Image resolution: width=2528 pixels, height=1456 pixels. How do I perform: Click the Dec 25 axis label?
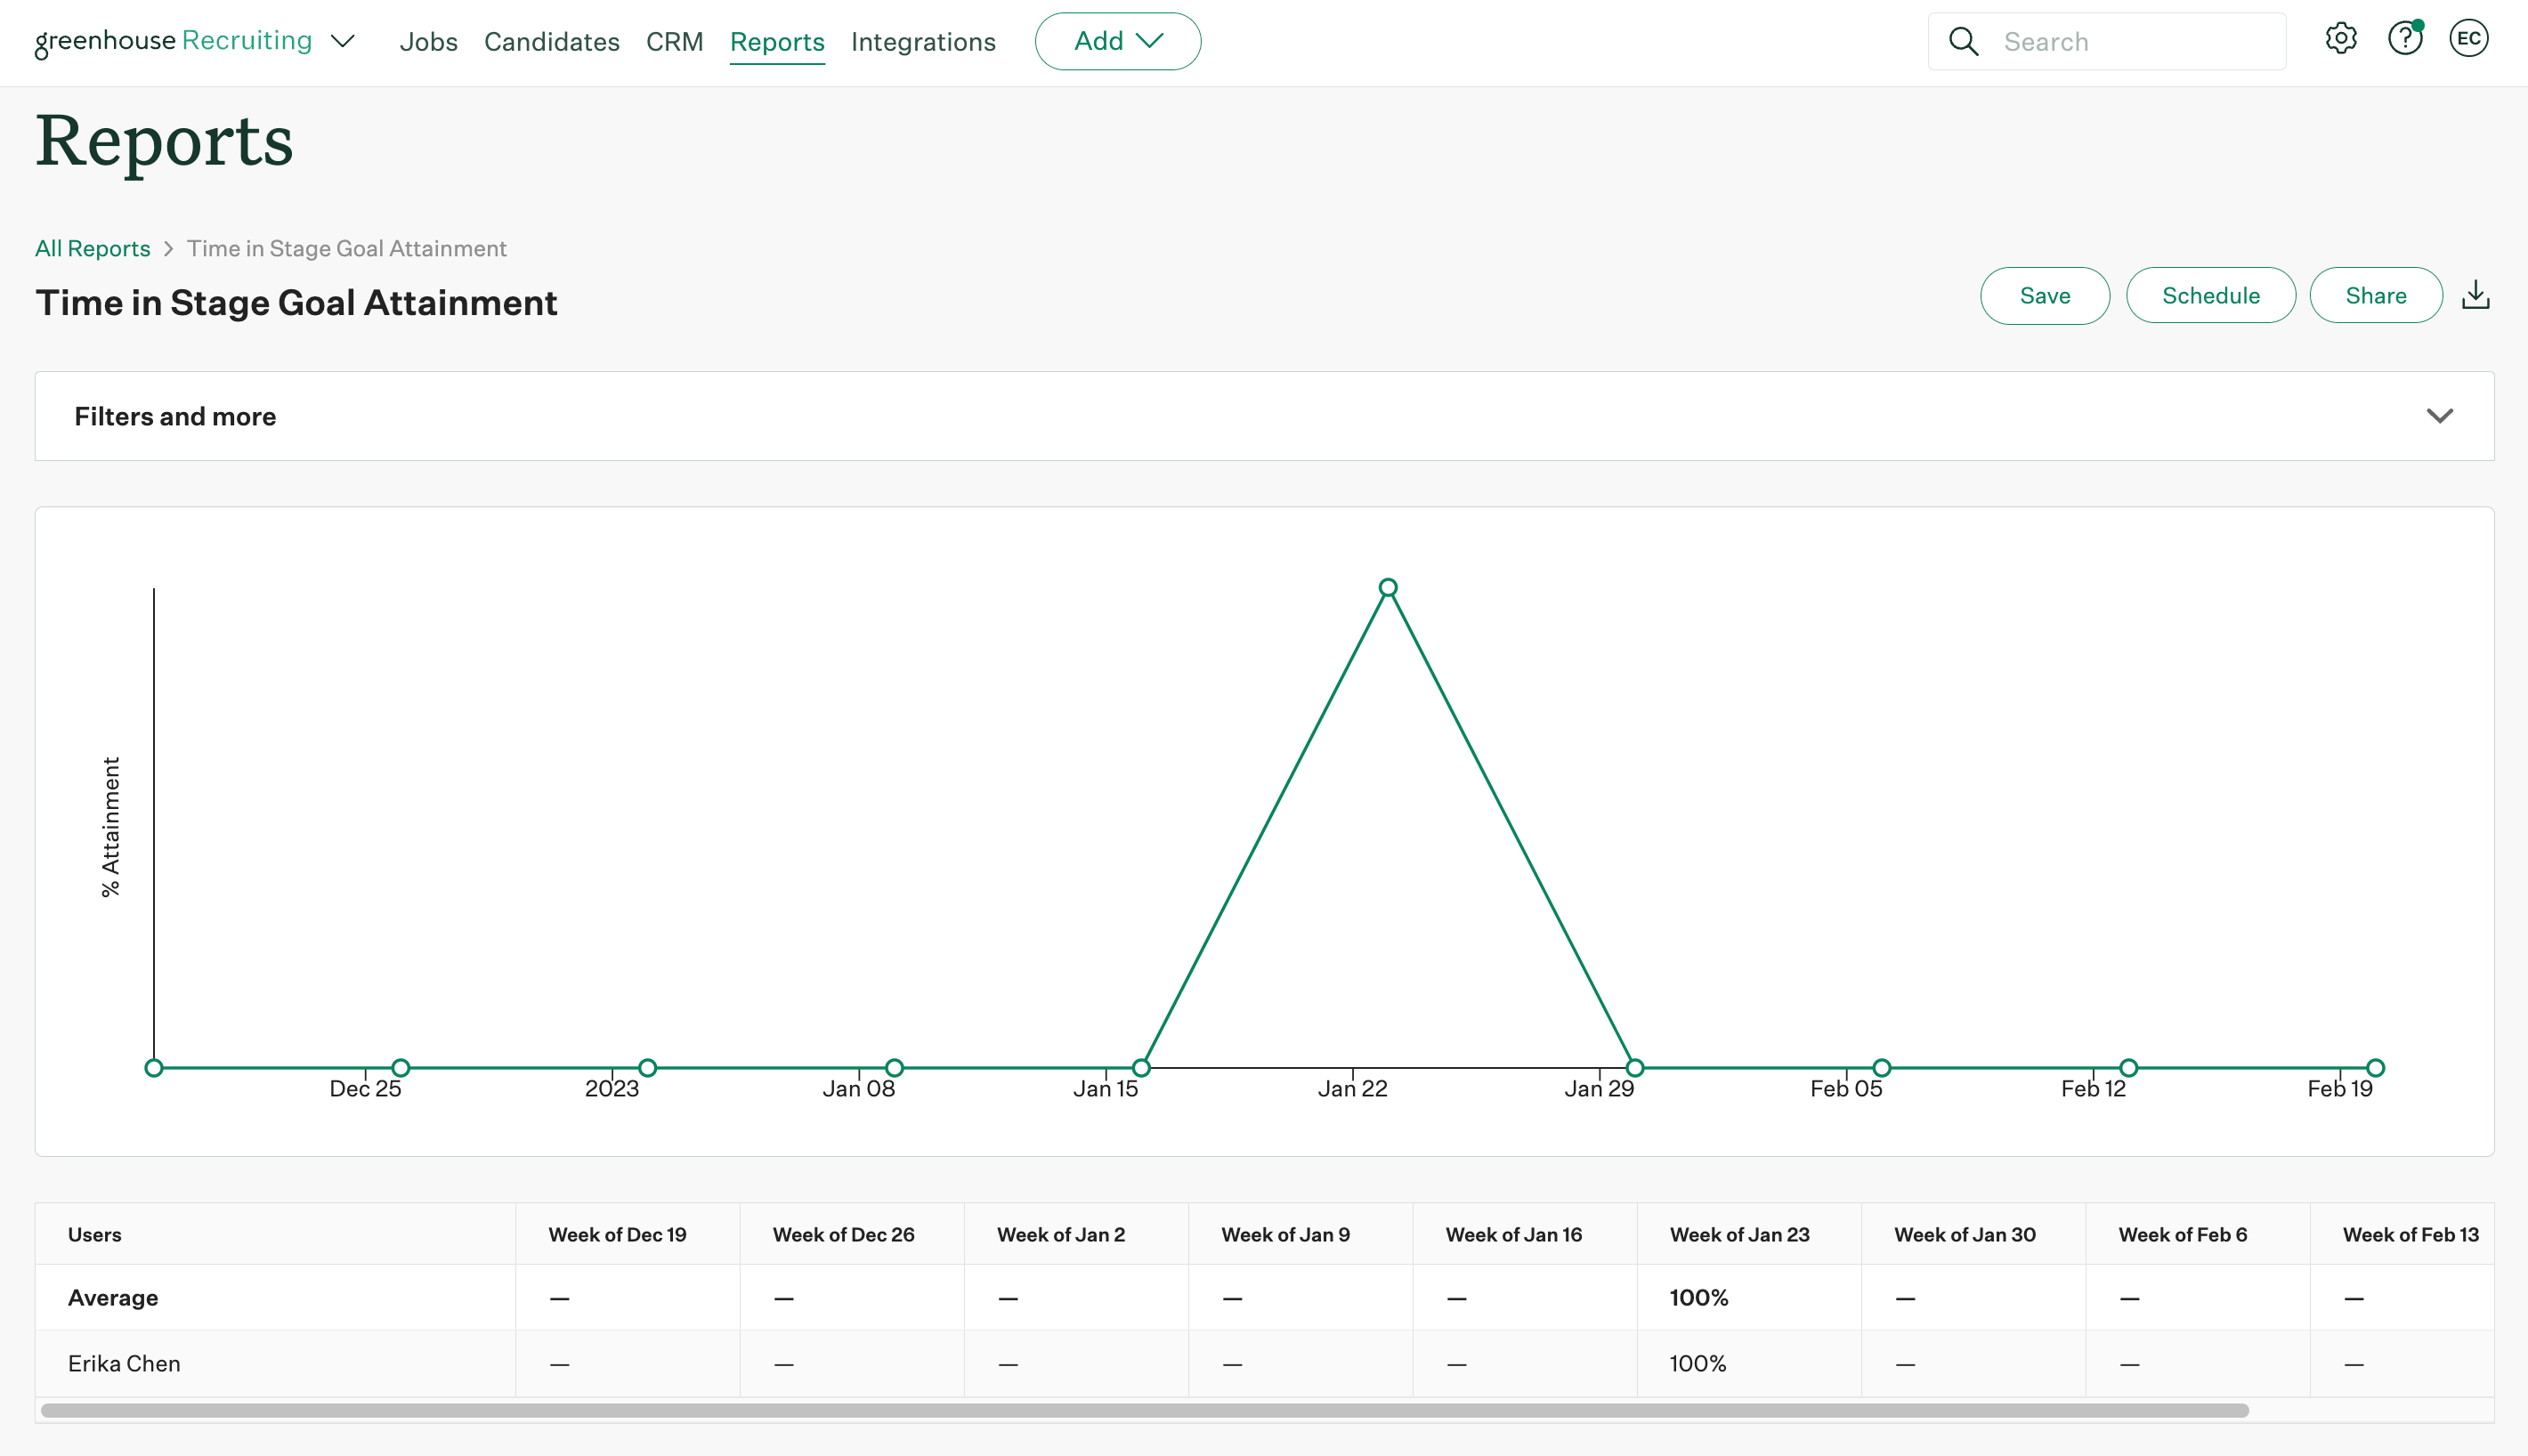365,1088
